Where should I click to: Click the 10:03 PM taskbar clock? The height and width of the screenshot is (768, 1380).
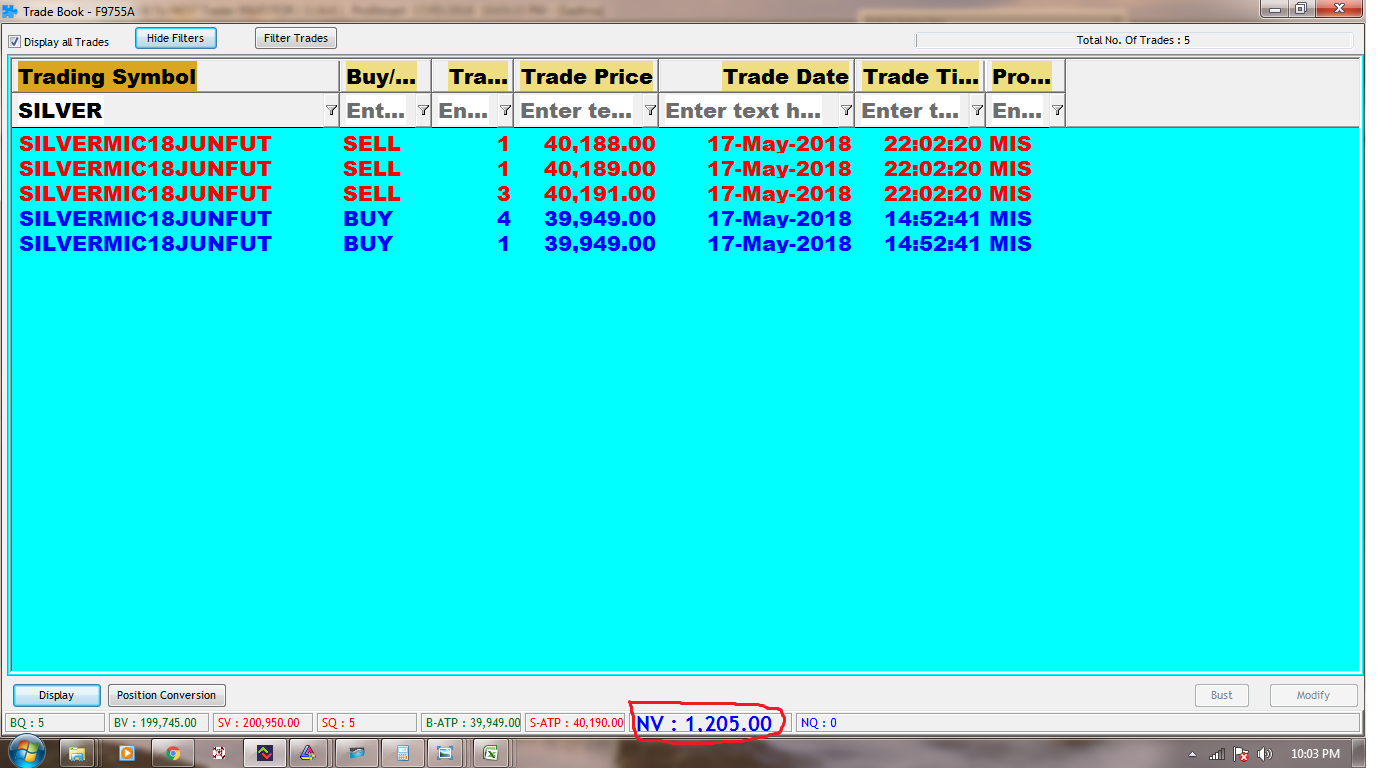1315,754
